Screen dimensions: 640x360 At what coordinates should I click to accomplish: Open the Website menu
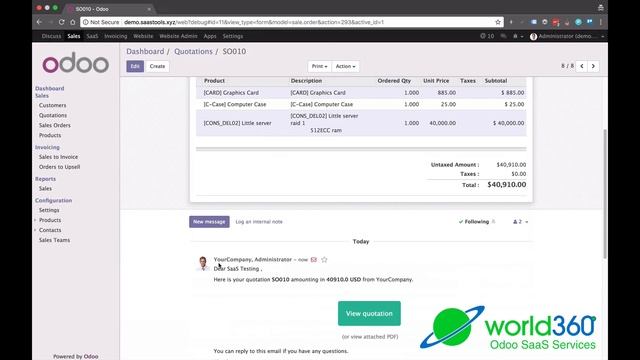[143, 36]
